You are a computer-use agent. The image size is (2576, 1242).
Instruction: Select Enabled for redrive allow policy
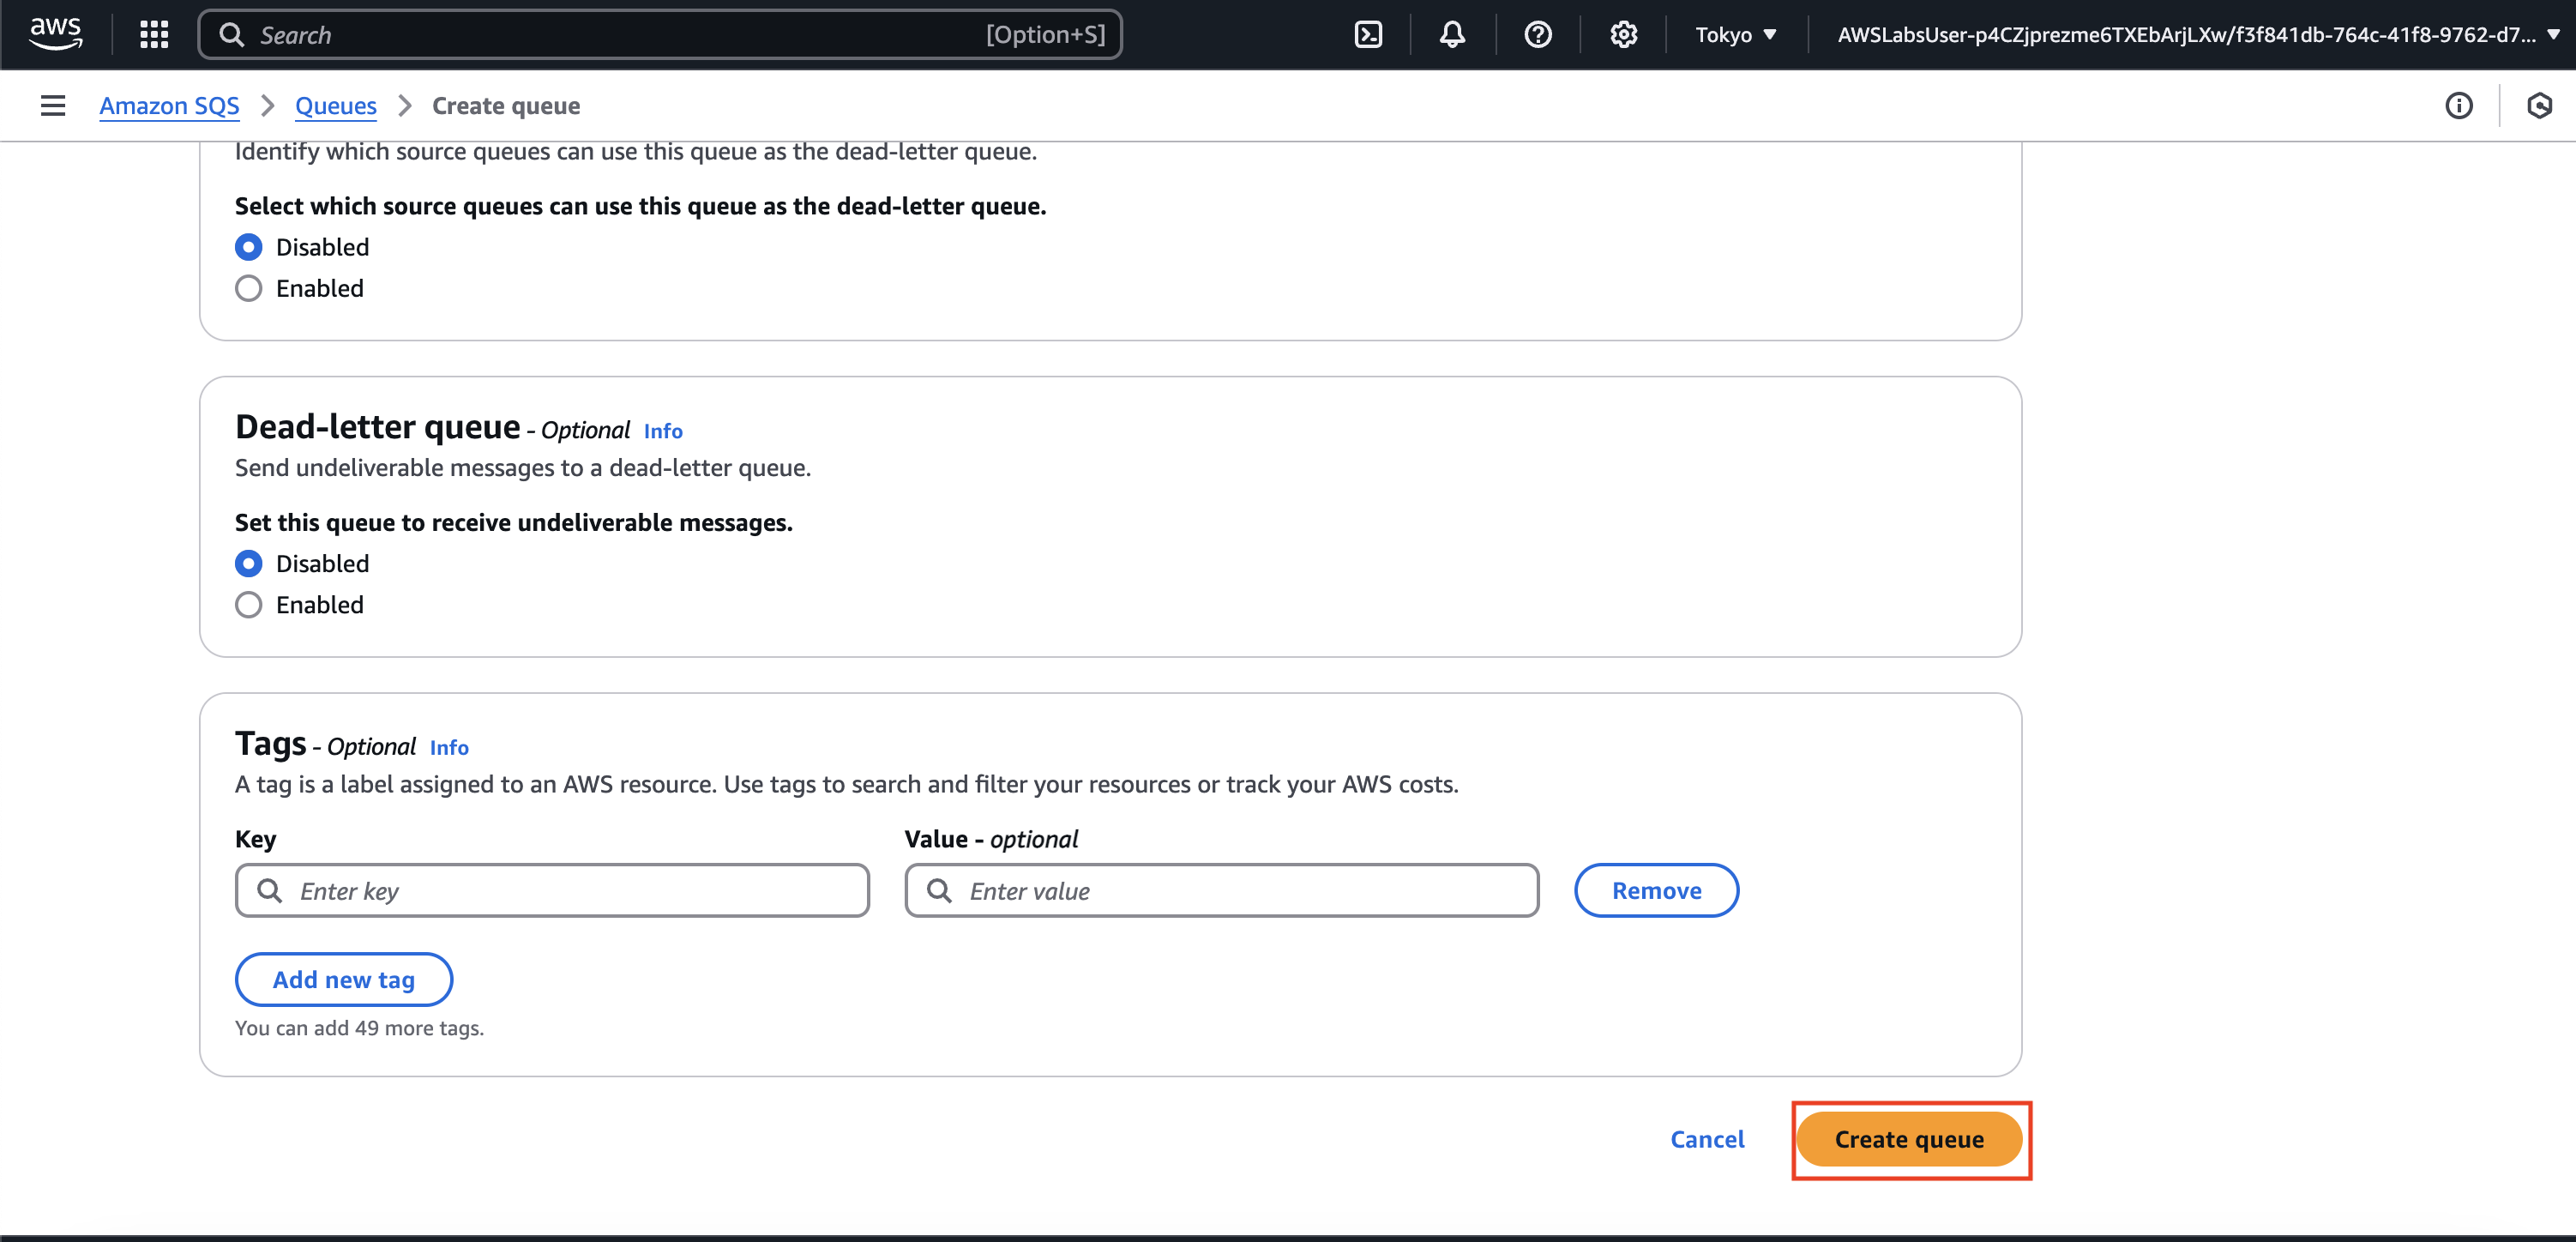pos(249,288)
